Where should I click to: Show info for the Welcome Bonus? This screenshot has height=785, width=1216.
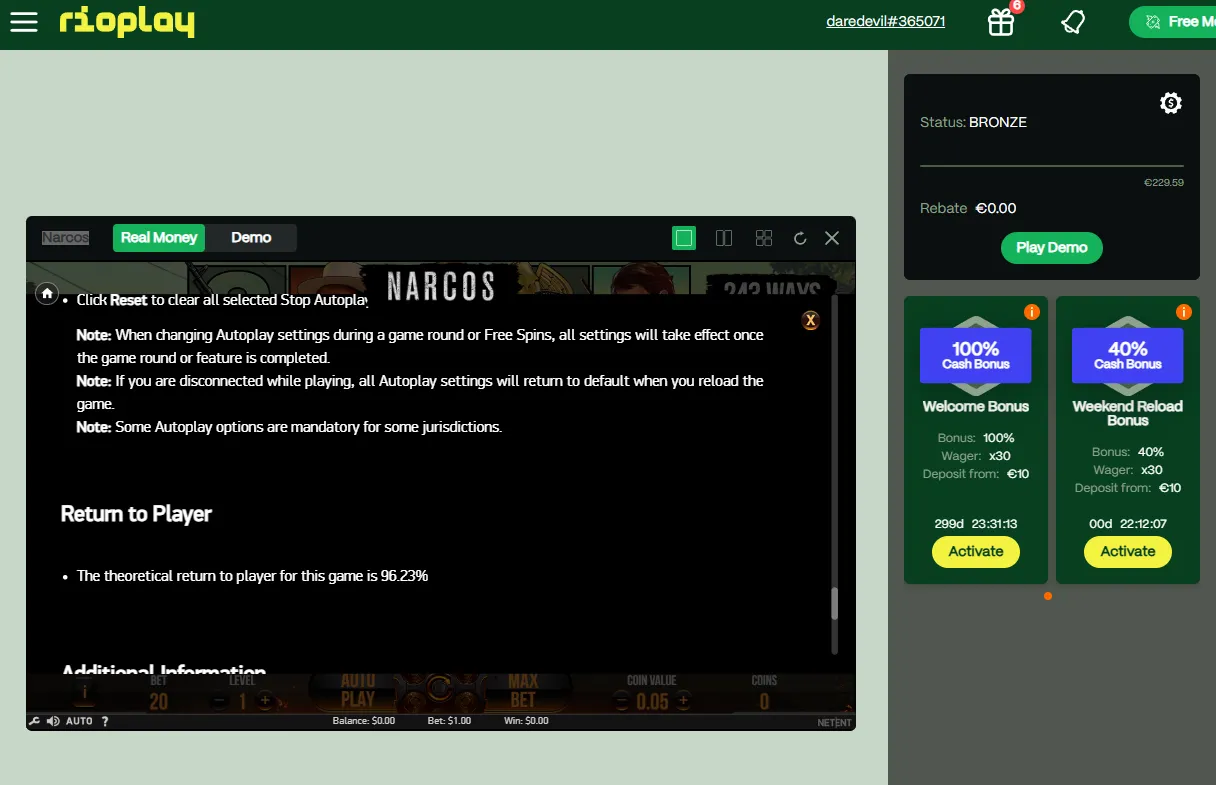1032,312
